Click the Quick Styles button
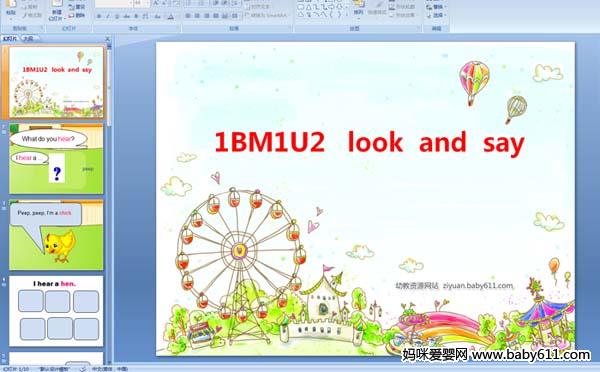This screenshot has height=372, width=600. pyautogui.click(x=377, y=9)
